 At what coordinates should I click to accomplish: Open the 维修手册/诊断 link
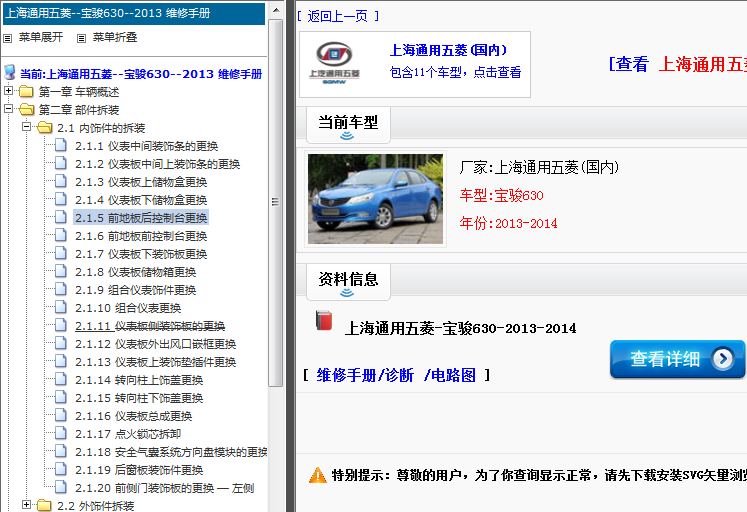click(x=365, y=375)
